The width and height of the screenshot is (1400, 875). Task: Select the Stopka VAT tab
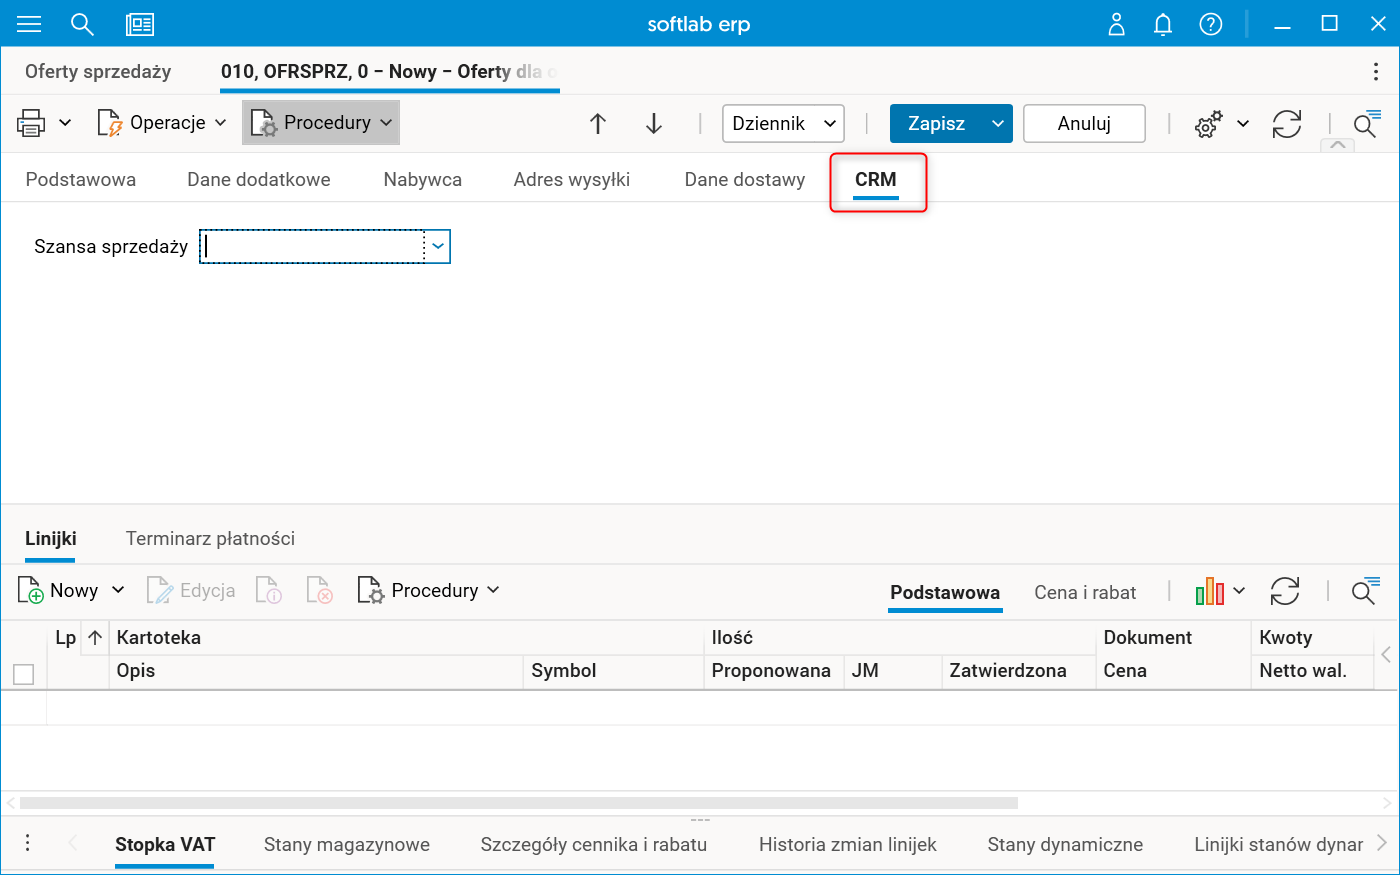[165, 845]
